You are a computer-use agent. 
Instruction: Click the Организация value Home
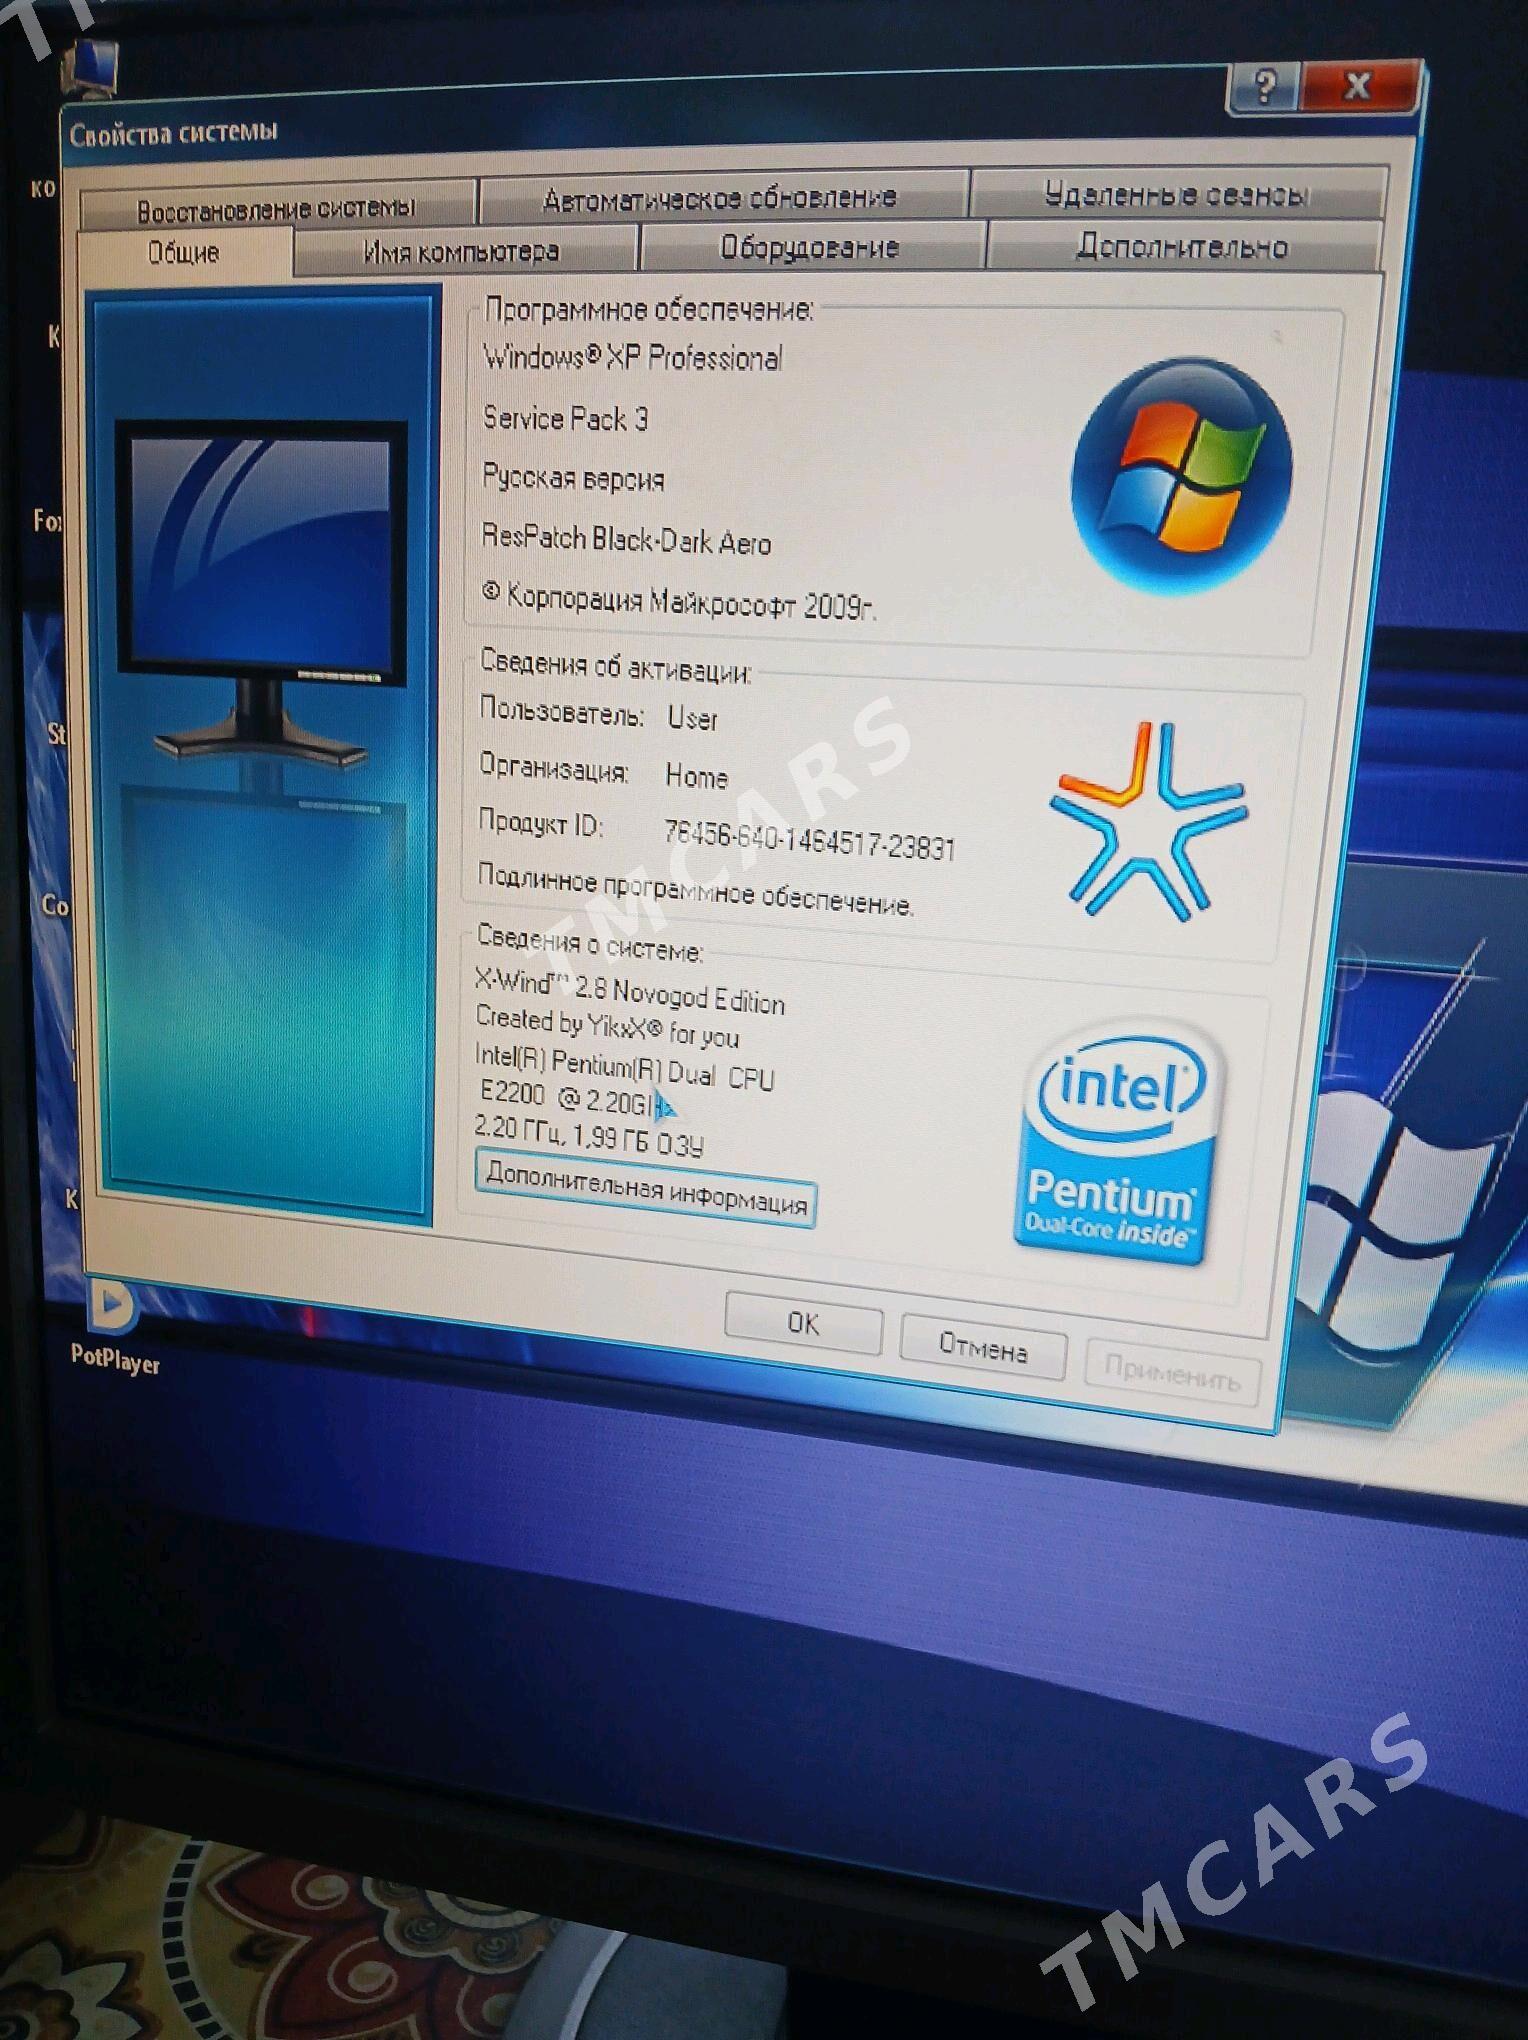tap(697, 776)
